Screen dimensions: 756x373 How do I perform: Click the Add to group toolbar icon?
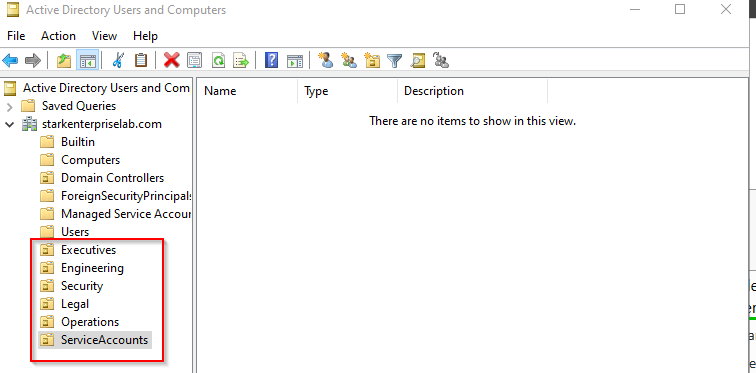(x=441, y=60)
